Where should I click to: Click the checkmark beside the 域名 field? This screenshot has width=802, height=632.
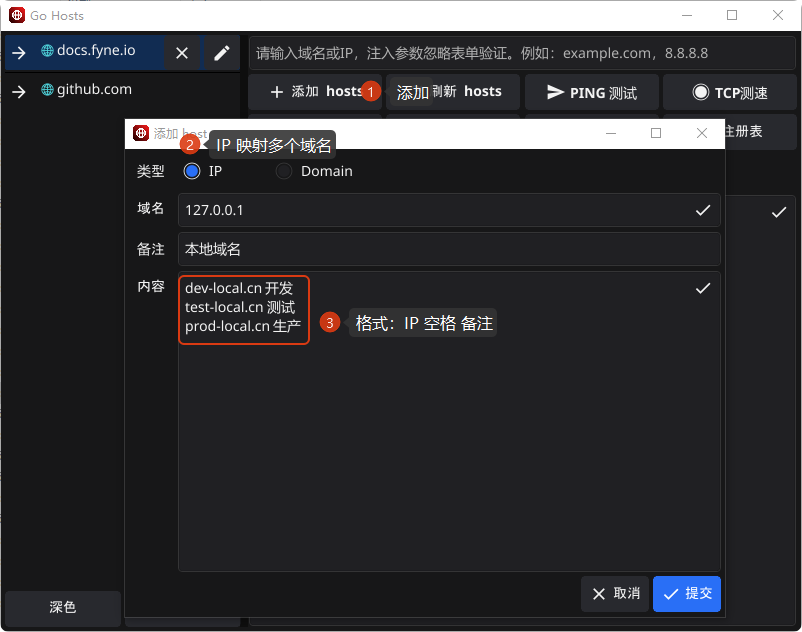coord(703,210)
